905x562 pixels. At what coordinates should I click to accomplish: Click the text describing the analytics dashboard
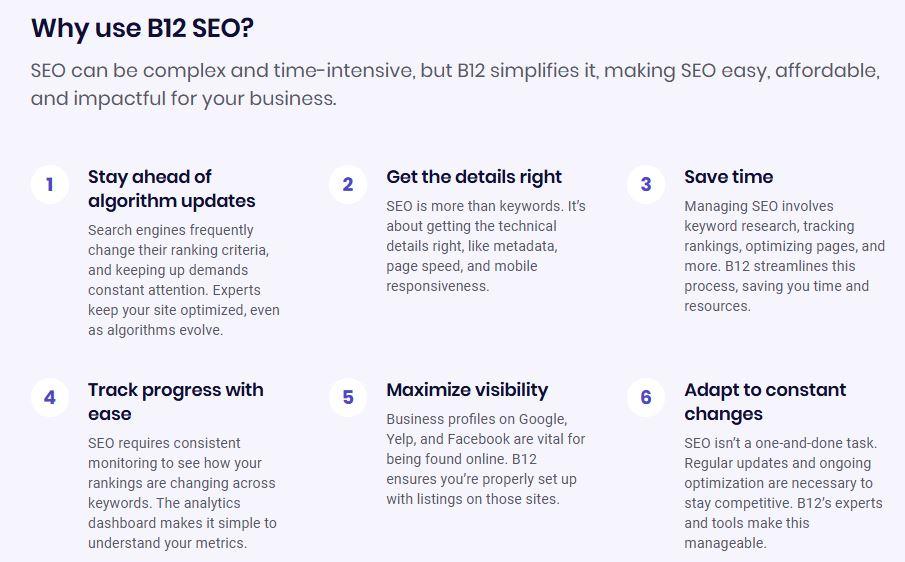182,493
